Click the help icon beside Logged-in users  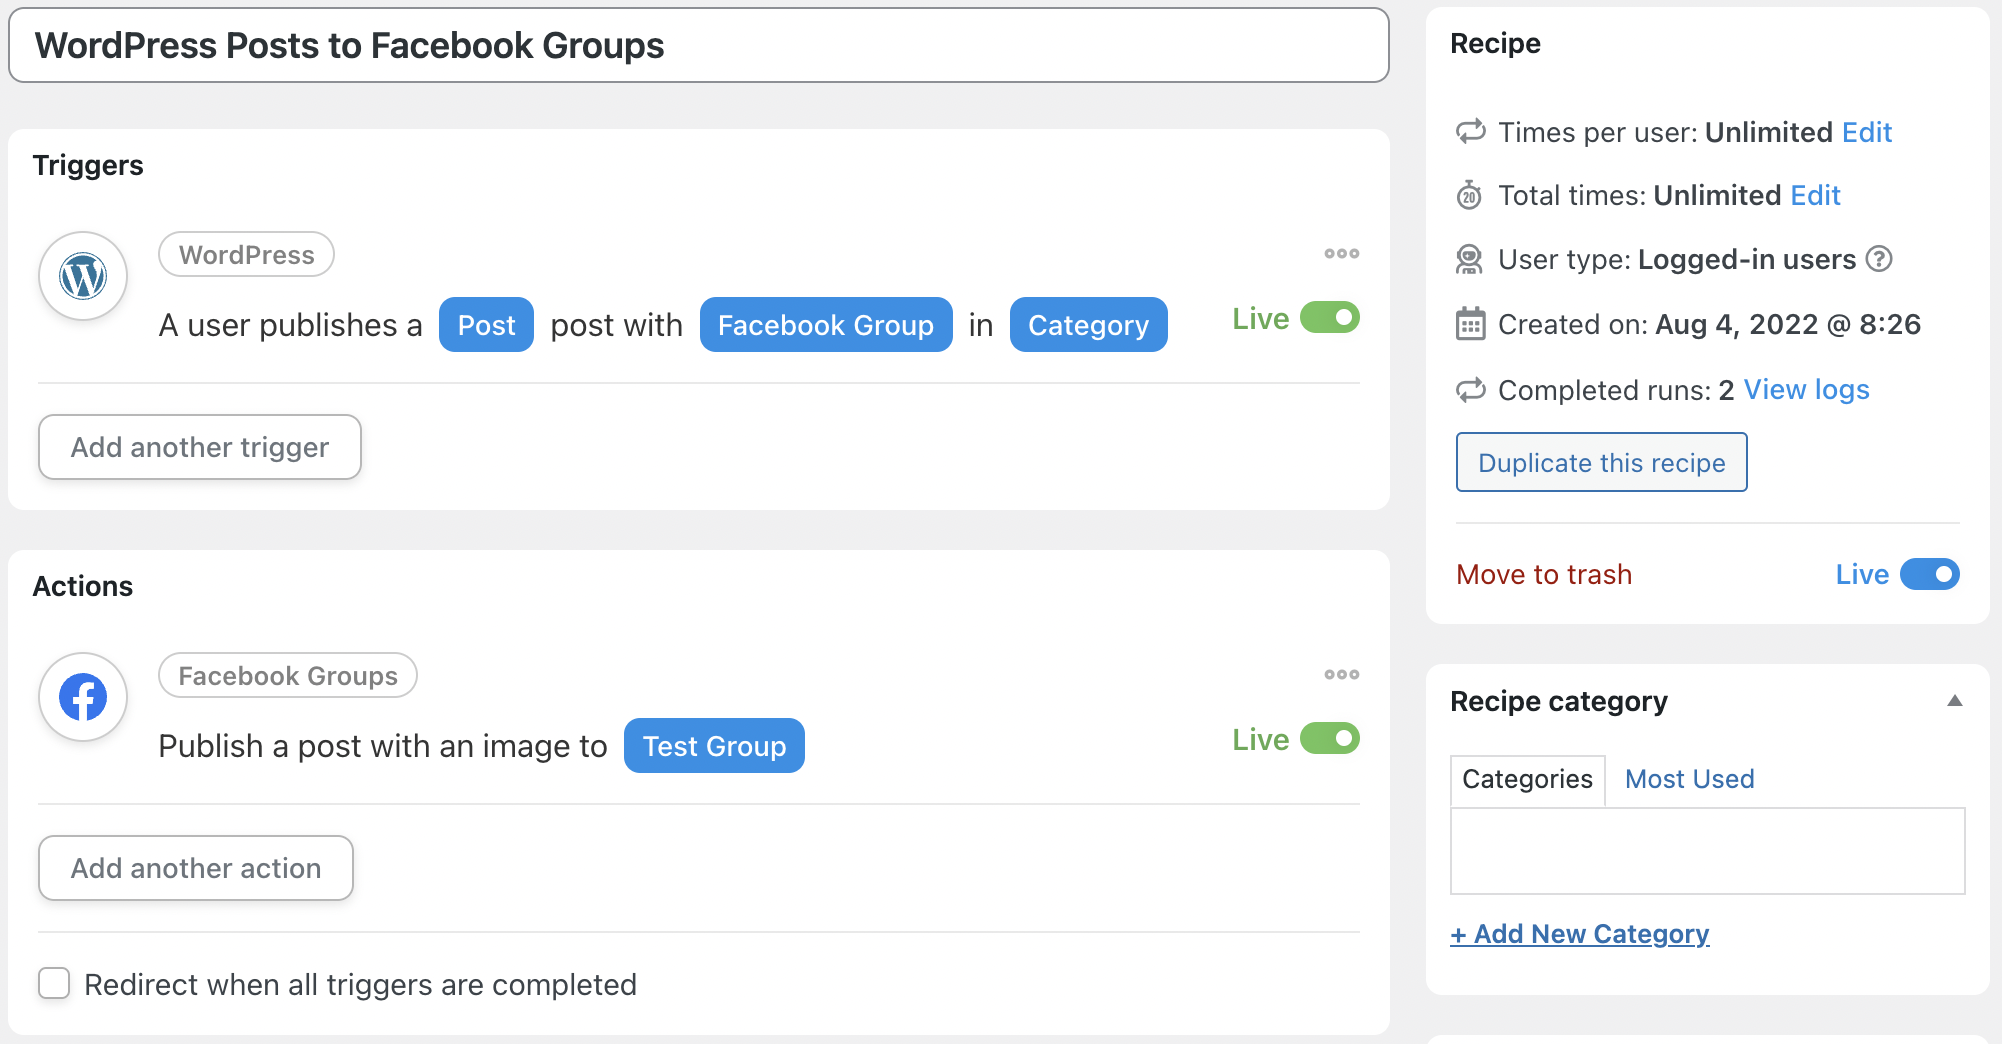click(x=1879, y=259)
